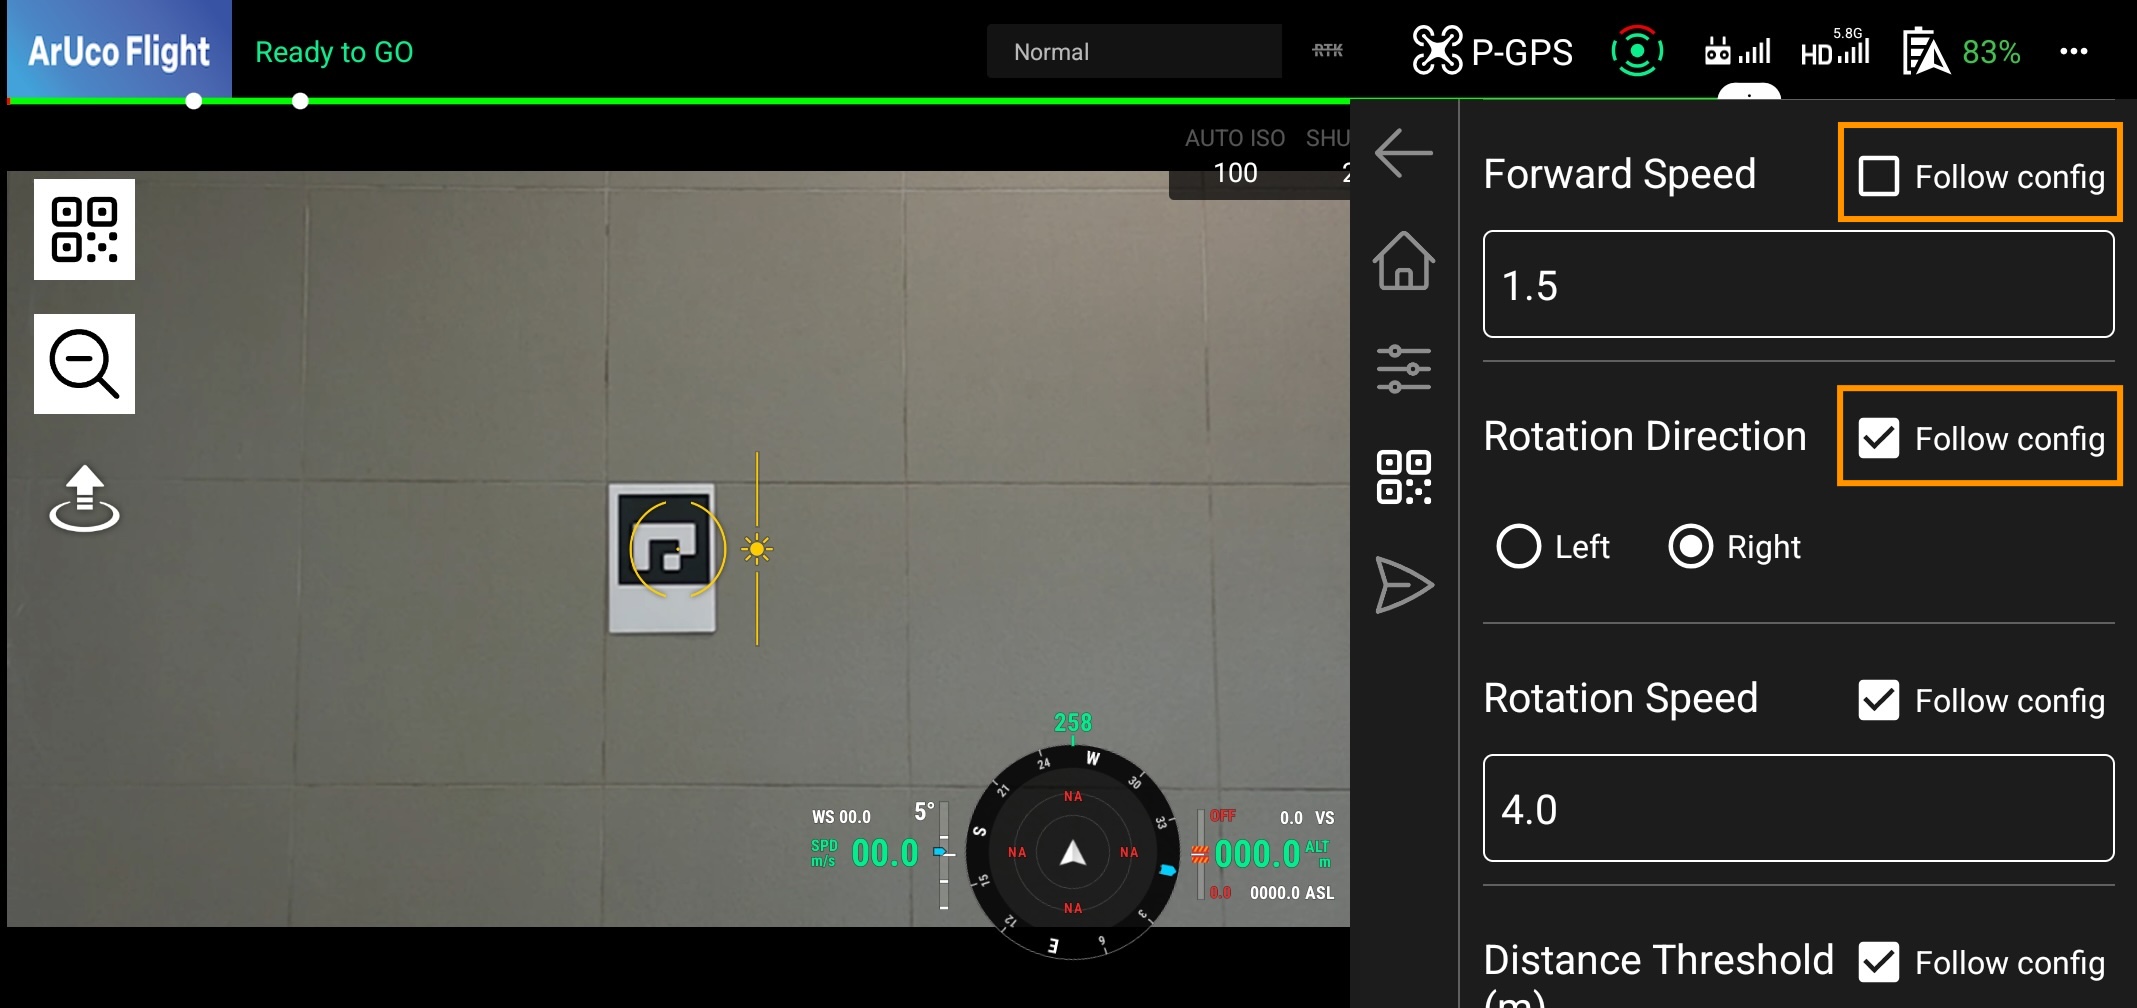Viewport: 2137px width, 1008px height.
Task: Open the three-dot options menu
Action: tap(2074, 51)
